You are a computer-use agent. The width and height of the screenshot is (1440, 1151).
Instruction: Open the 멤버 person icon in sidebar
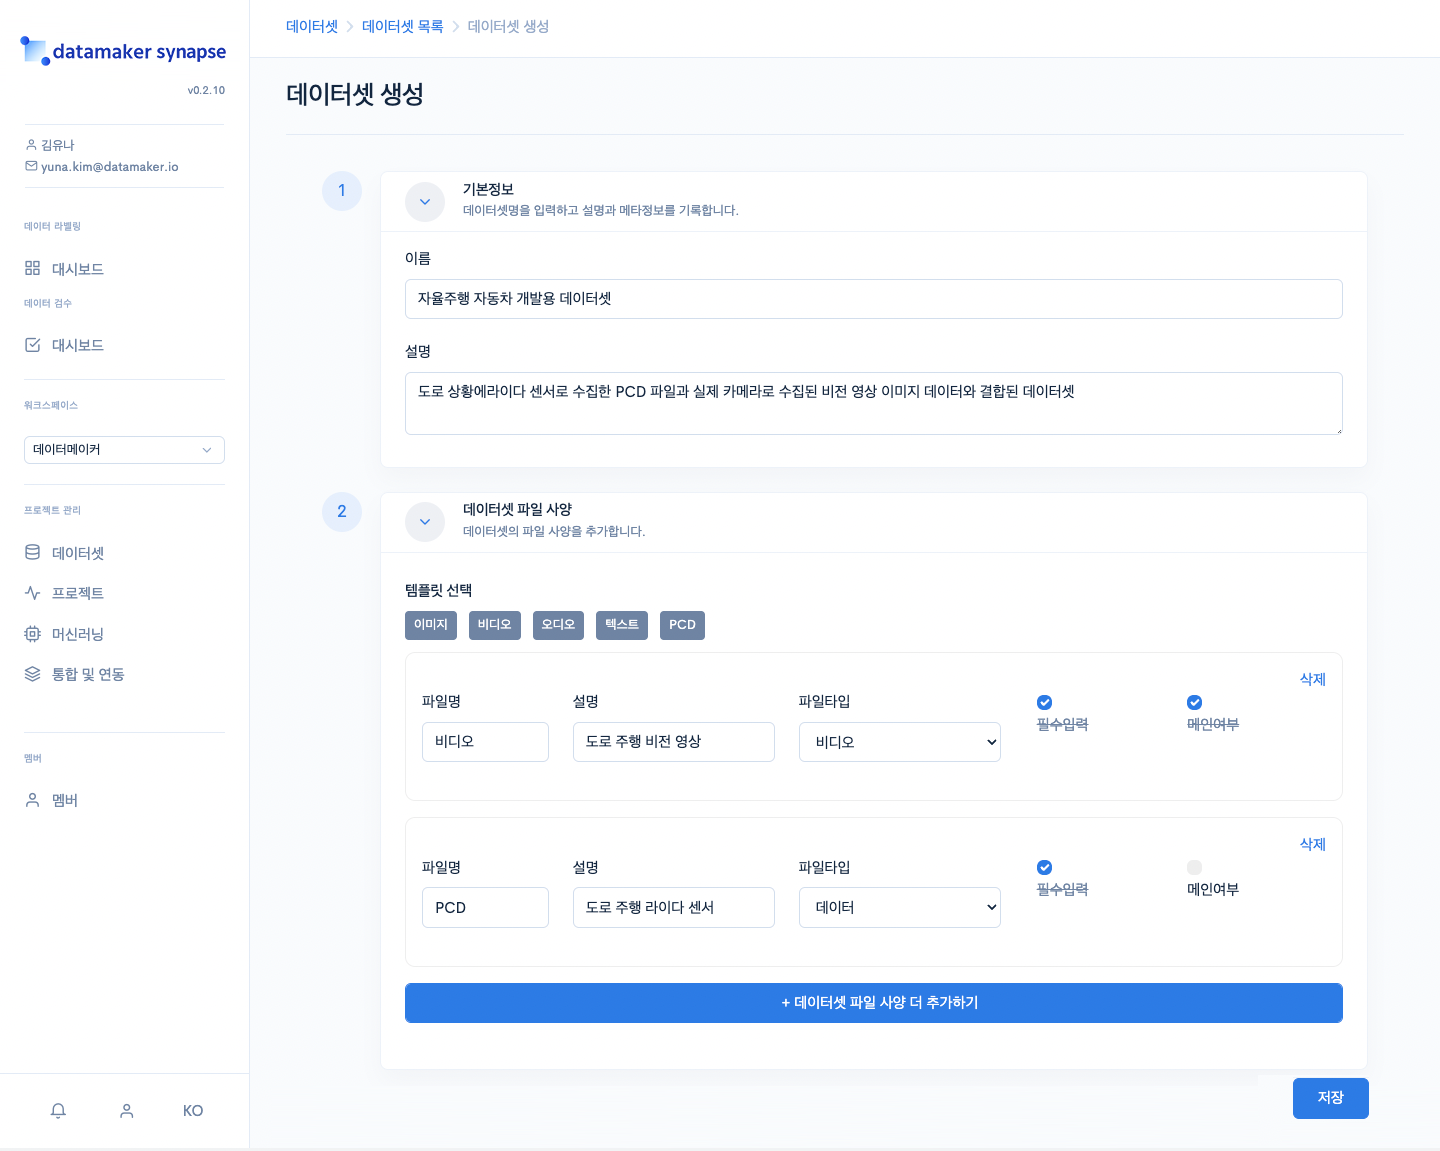33,800
